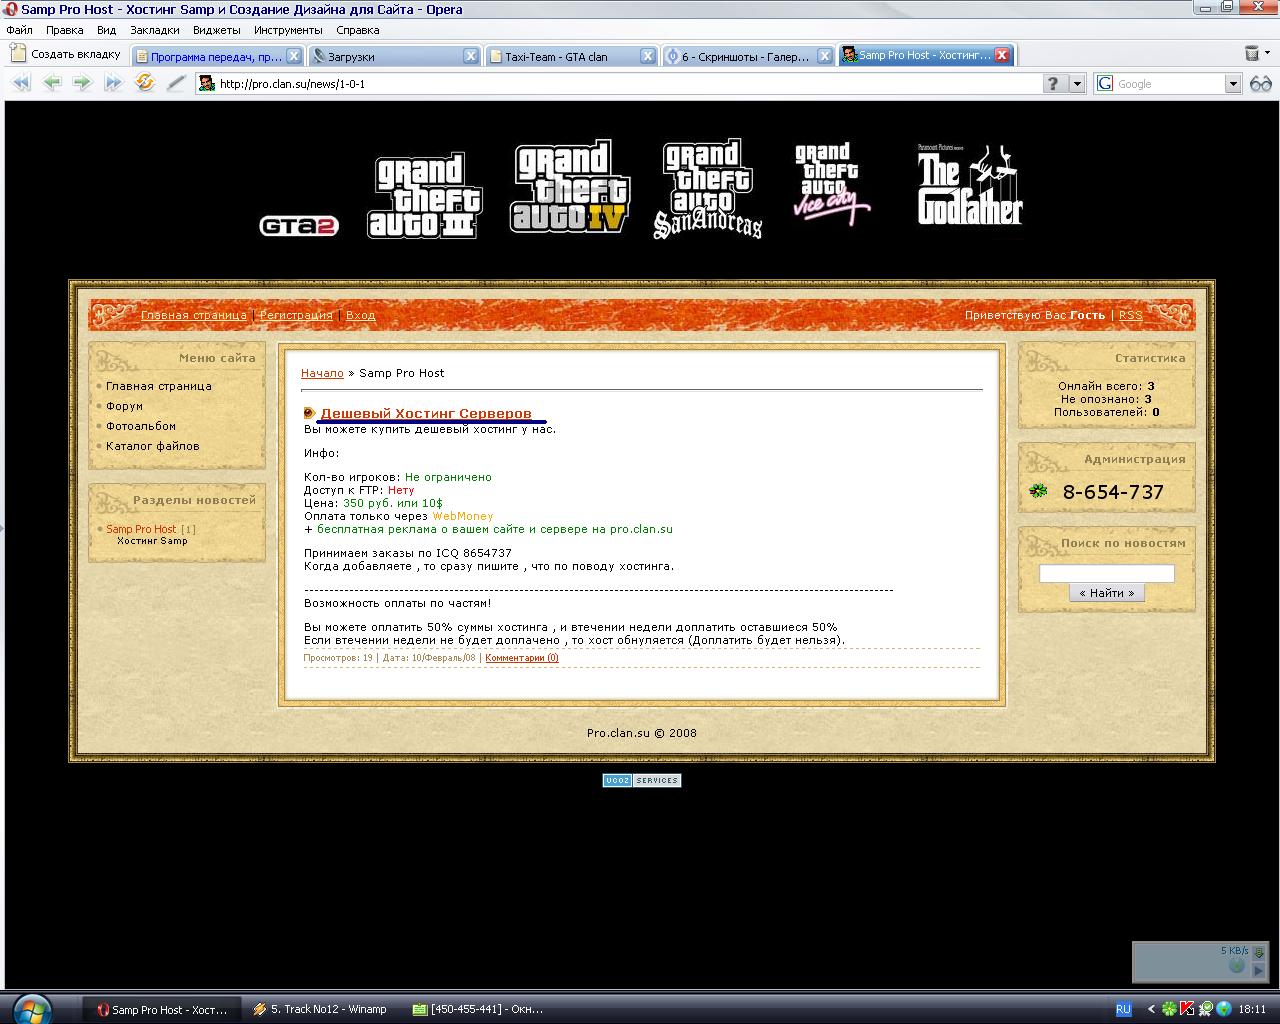Close the 'Taxi-Team - GTA clan' tab

(648, 56)
